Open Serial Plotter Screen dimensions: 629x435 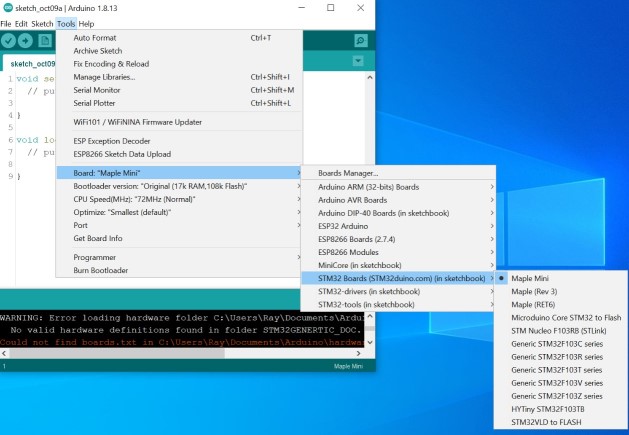[179, 103]
